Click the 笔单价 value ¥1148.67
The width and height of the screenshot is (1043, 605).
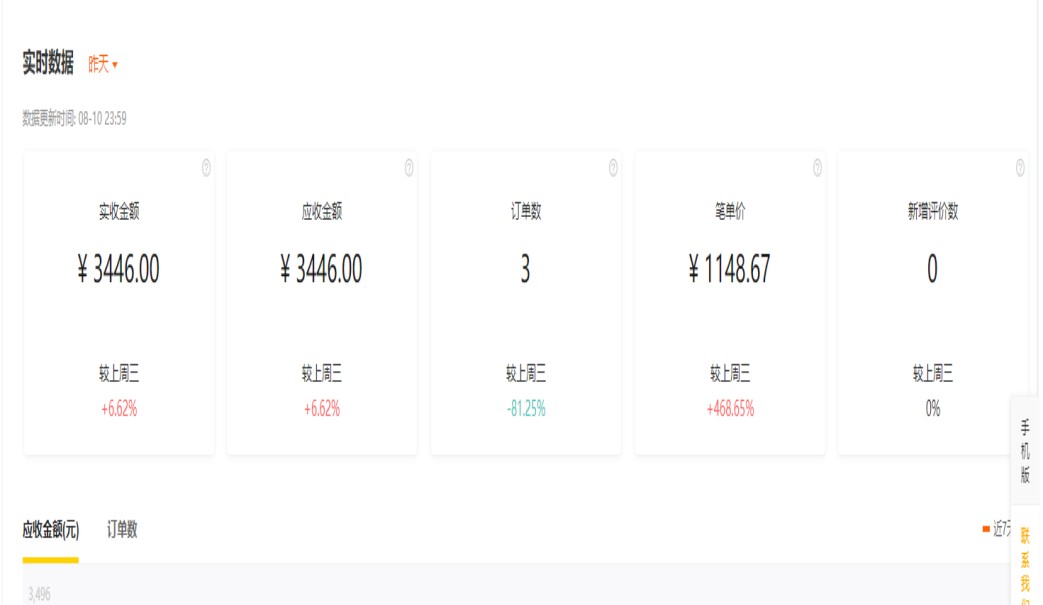point(729,270)
